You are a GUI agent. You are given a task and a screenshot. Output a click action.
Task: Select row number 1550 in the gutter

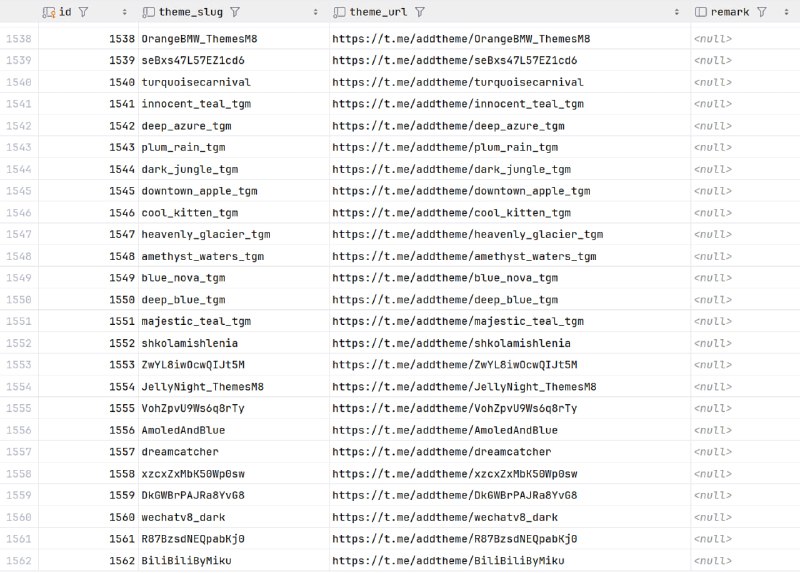[x=18, y=300]
